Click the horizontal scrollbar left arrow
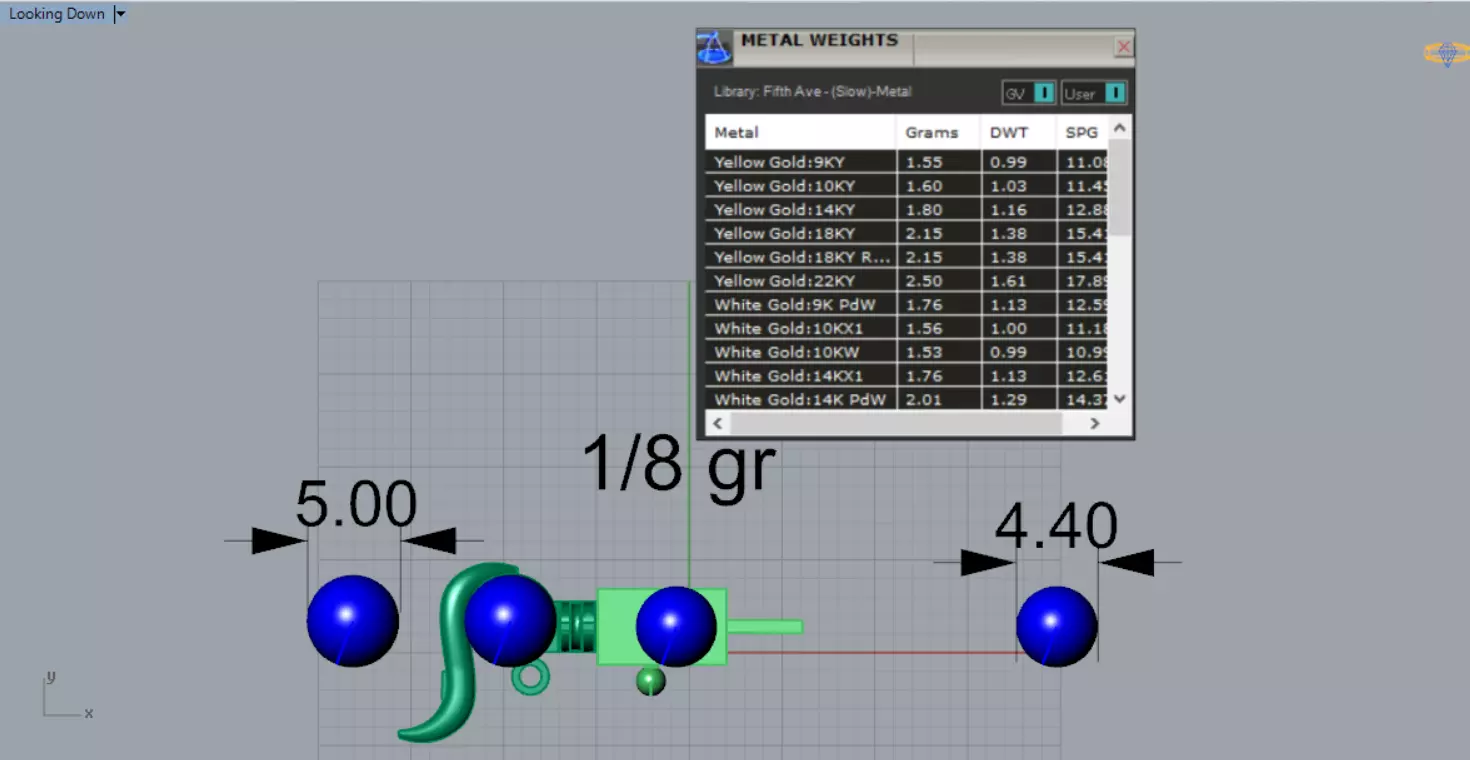The height and width of the screenshot is (760, 1470). [x=716, y=423]
